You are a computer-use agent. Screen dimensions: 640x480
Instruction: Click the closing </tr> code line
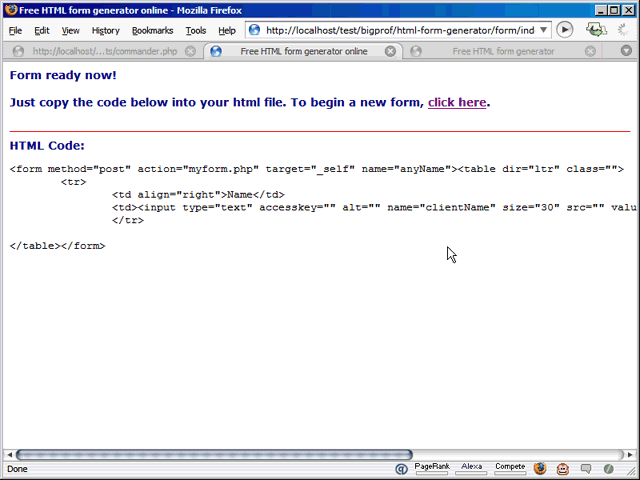click(x=128, y=220)
